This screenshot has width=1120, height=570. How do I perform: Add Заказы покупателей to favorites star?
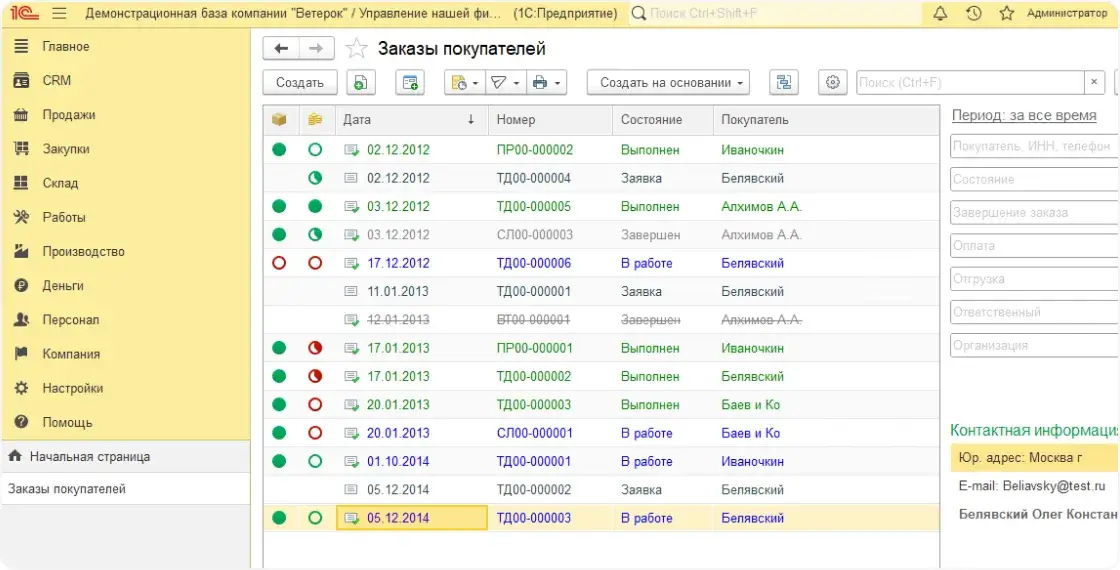tap(356, 49)
